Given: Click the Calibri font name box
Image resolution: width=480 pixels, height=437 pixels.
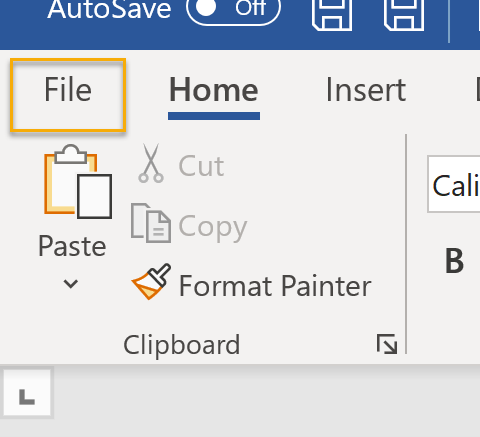Looking at the screenshot, I should [454, 184].
